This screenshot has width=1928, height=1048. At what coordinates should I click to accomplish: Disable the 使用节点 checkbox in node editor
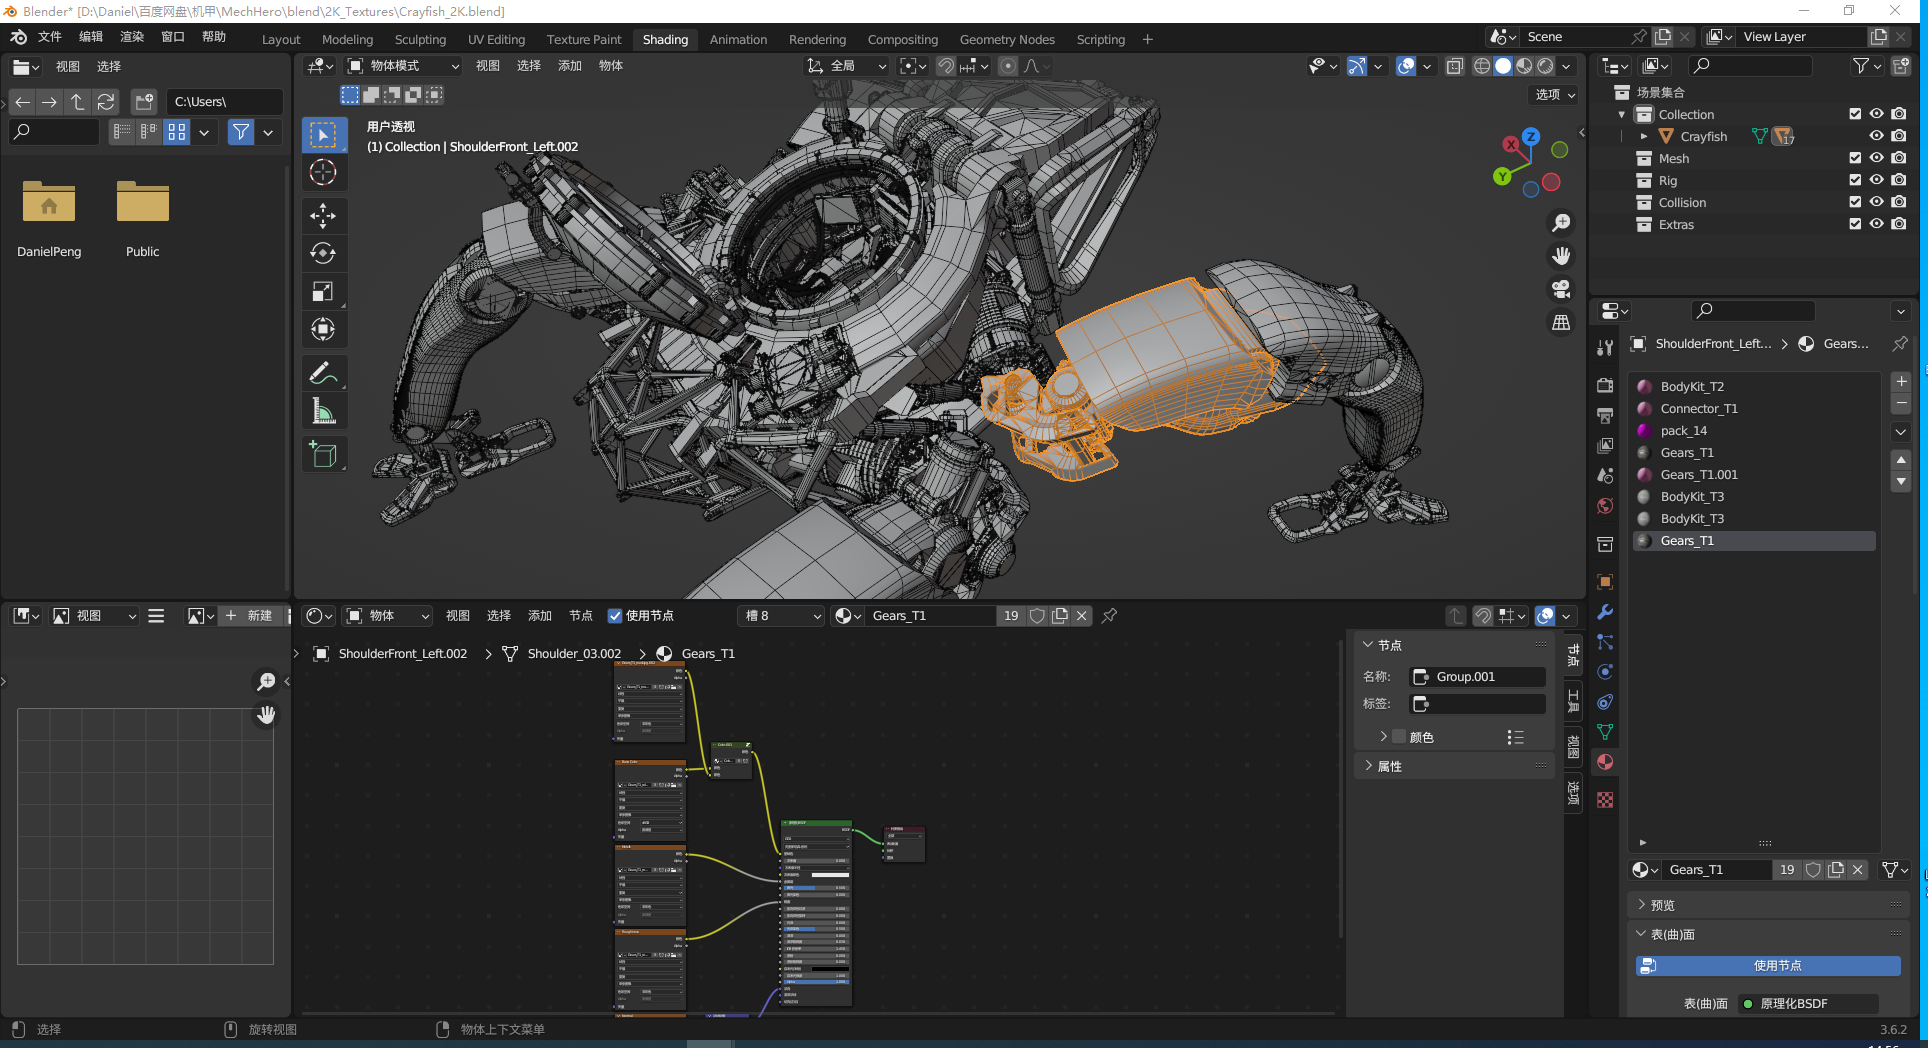coord(615,616)
